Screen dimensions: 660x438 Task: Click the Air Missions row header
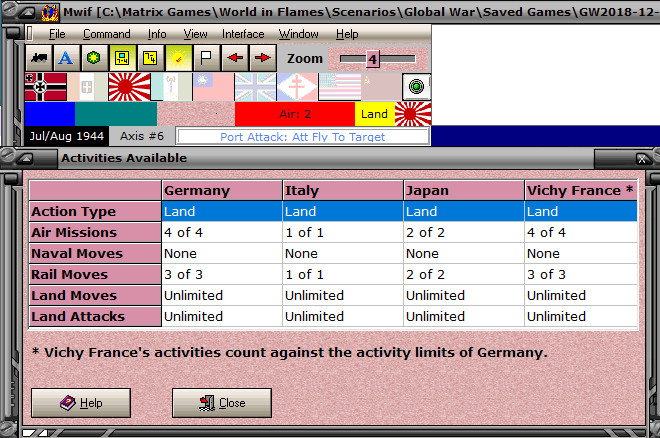(x=95, y=232)
